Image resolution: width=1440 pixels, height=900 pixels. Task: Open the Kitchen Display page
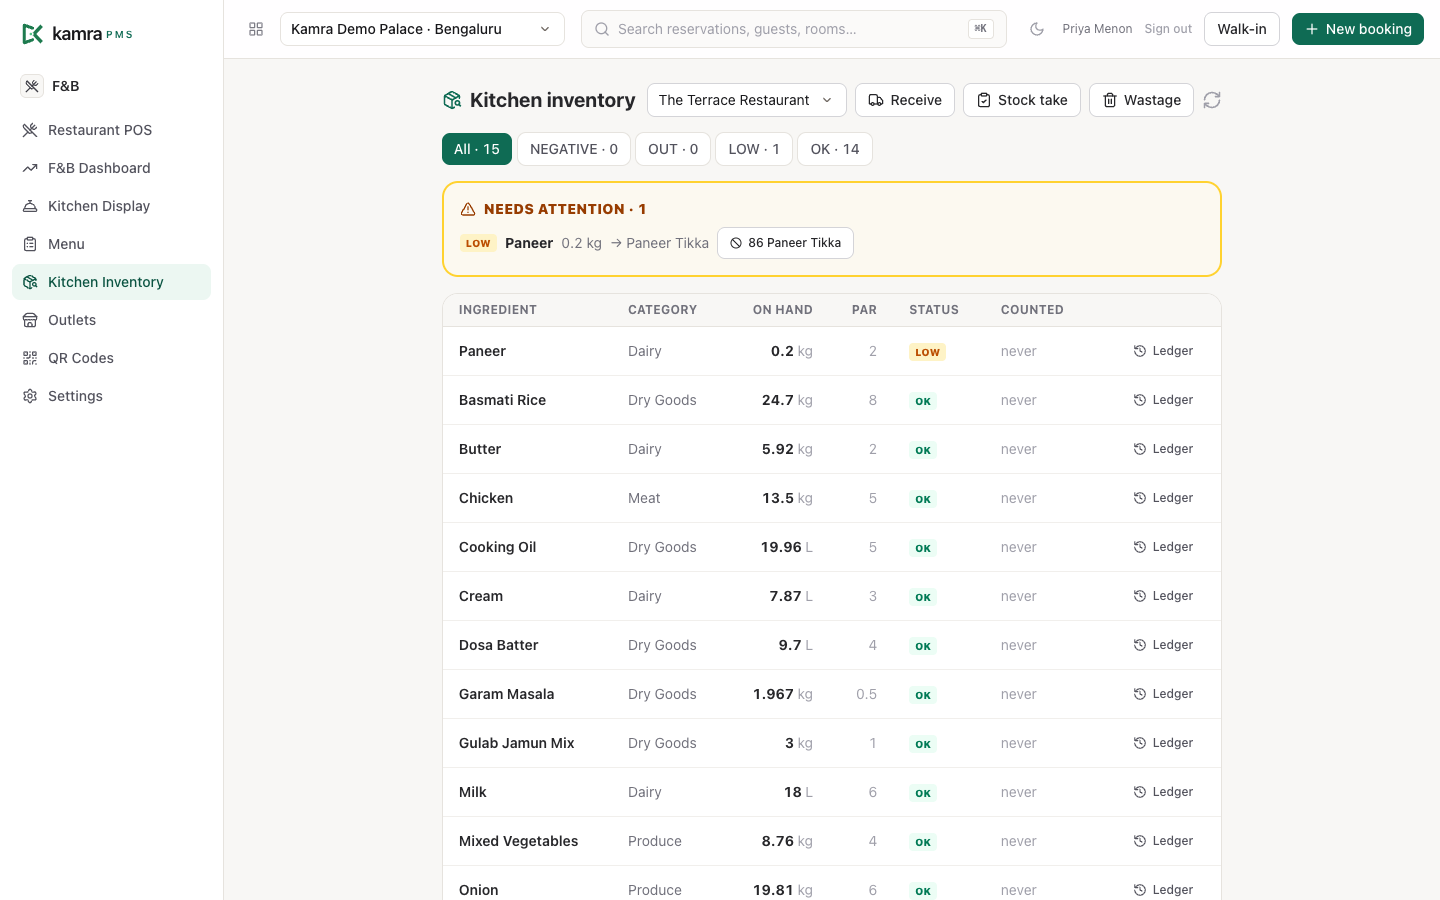(x=111, y=206)
